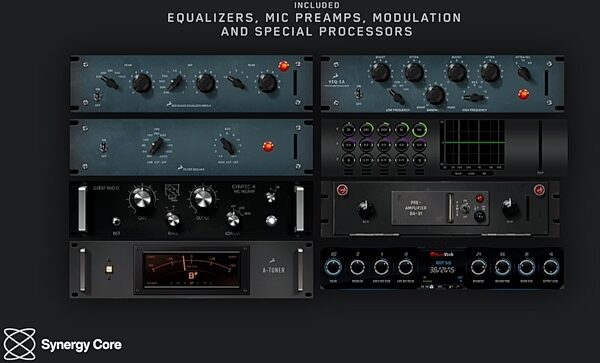Click the parametric EQ's band five frequency knob with green ring
Screen dimensions: 600x363
pos(419,130)
